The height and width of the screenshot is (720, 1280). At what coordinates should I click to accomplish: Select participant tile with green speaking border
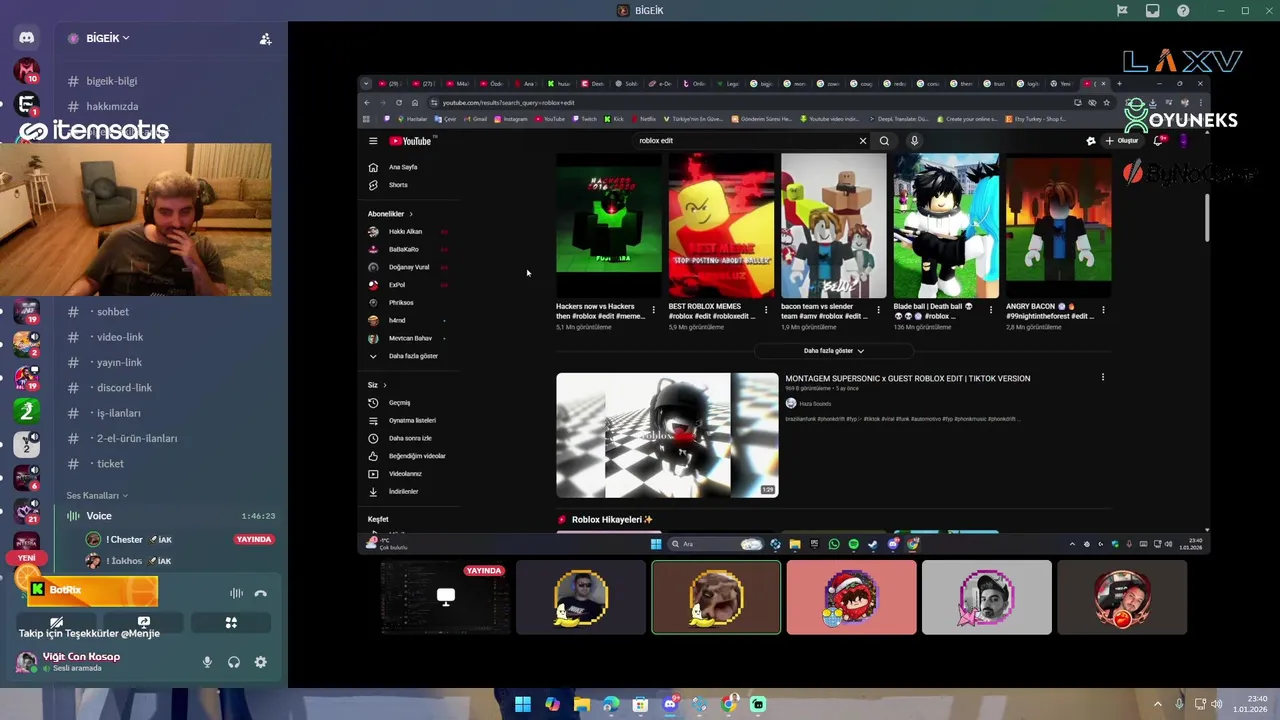[716, 597]
